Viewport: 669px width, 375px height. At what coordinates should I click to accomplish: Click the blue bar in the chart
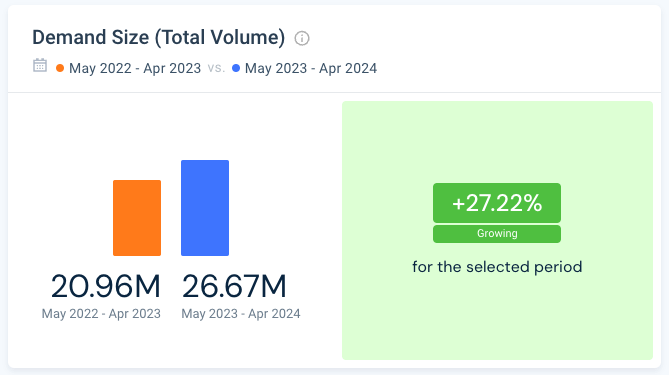pos(205,208)
